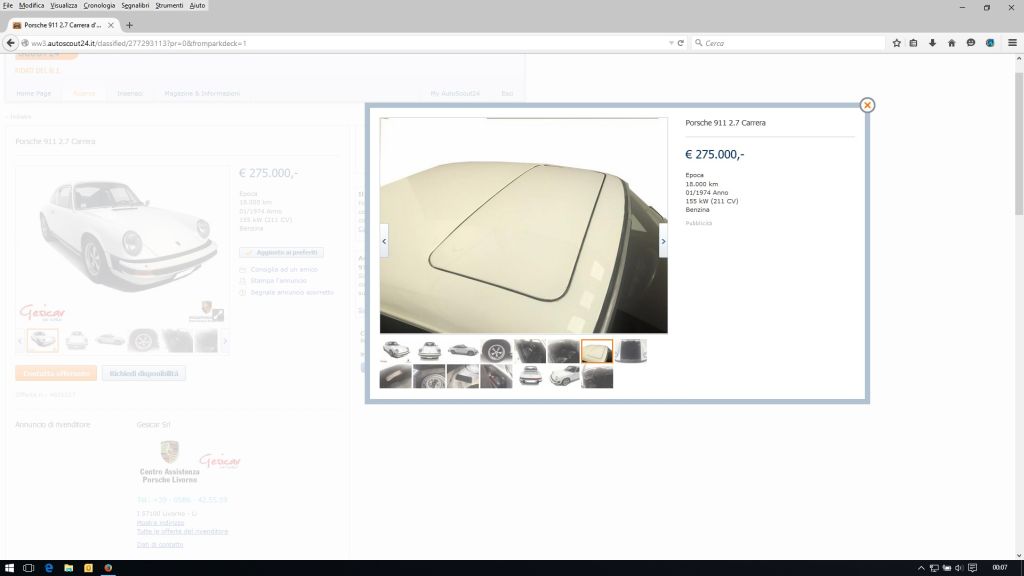Screen dimensions: 1024x576
Task: Click the Stampa l'annuncio link
Action: coord(279,281)
